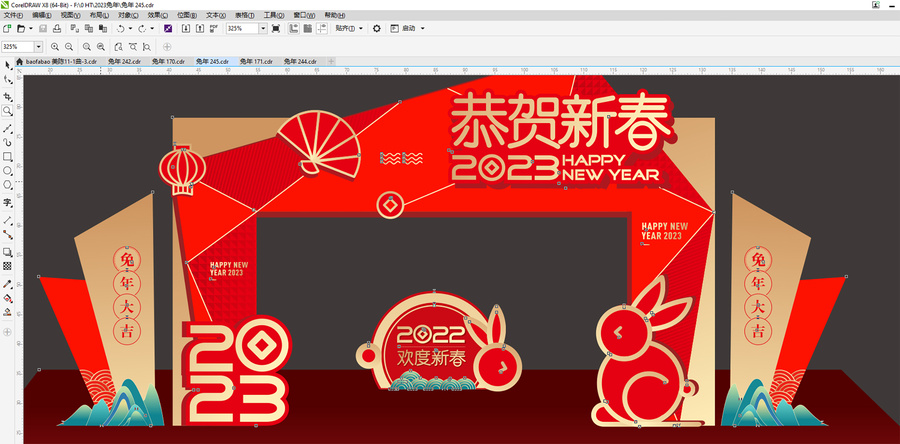This screenshot has height=444, width=900.
Task: Select the Drop shadow tool
Action: (x=7, y=252)
